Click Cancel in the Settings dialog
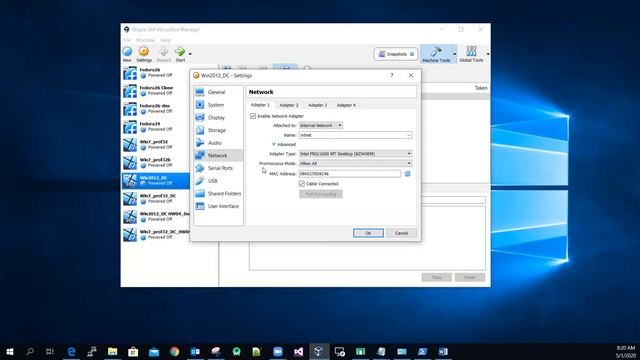 click(401, 233)
